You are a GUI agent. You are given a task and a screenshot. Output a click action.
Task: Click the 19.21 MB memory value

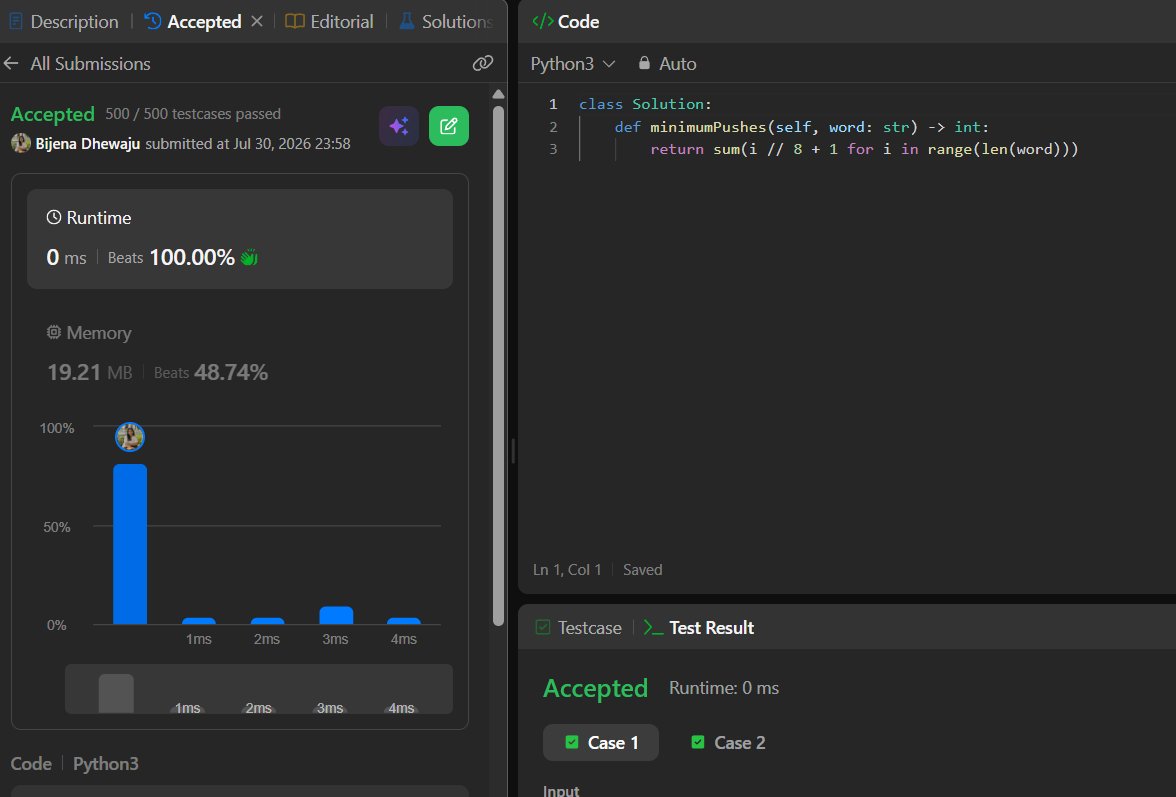(89, 372)
